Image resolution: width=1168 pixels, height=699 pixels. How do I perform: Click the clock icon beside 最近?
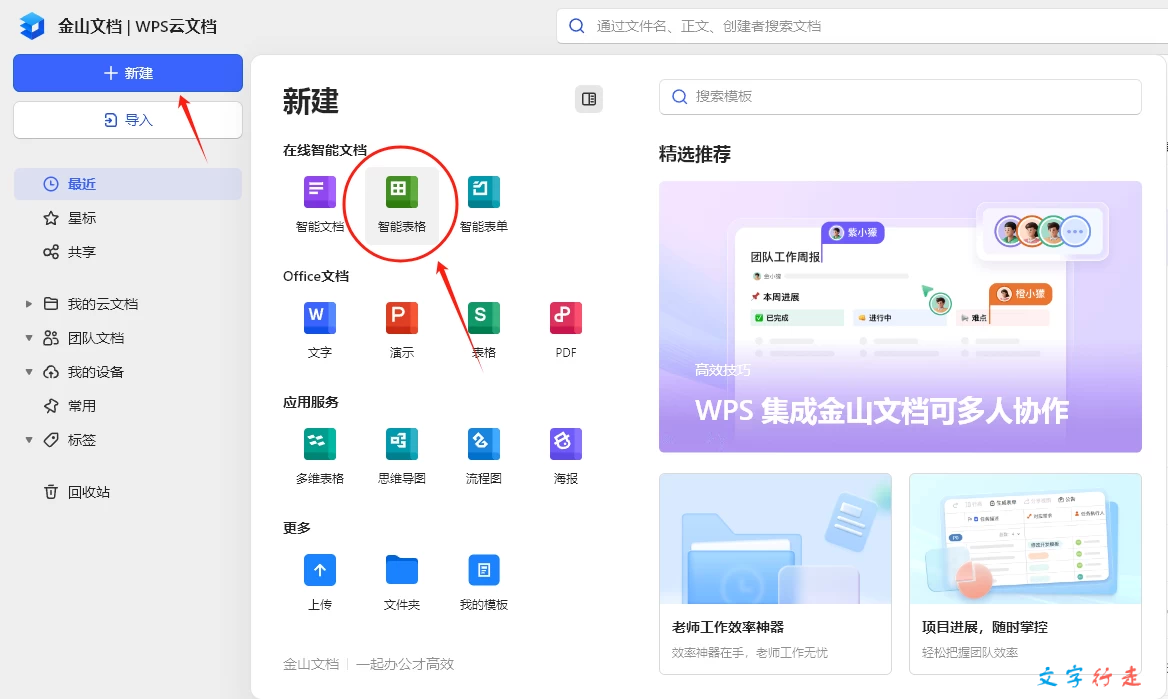pyautogui.click(x=51, y=184)
